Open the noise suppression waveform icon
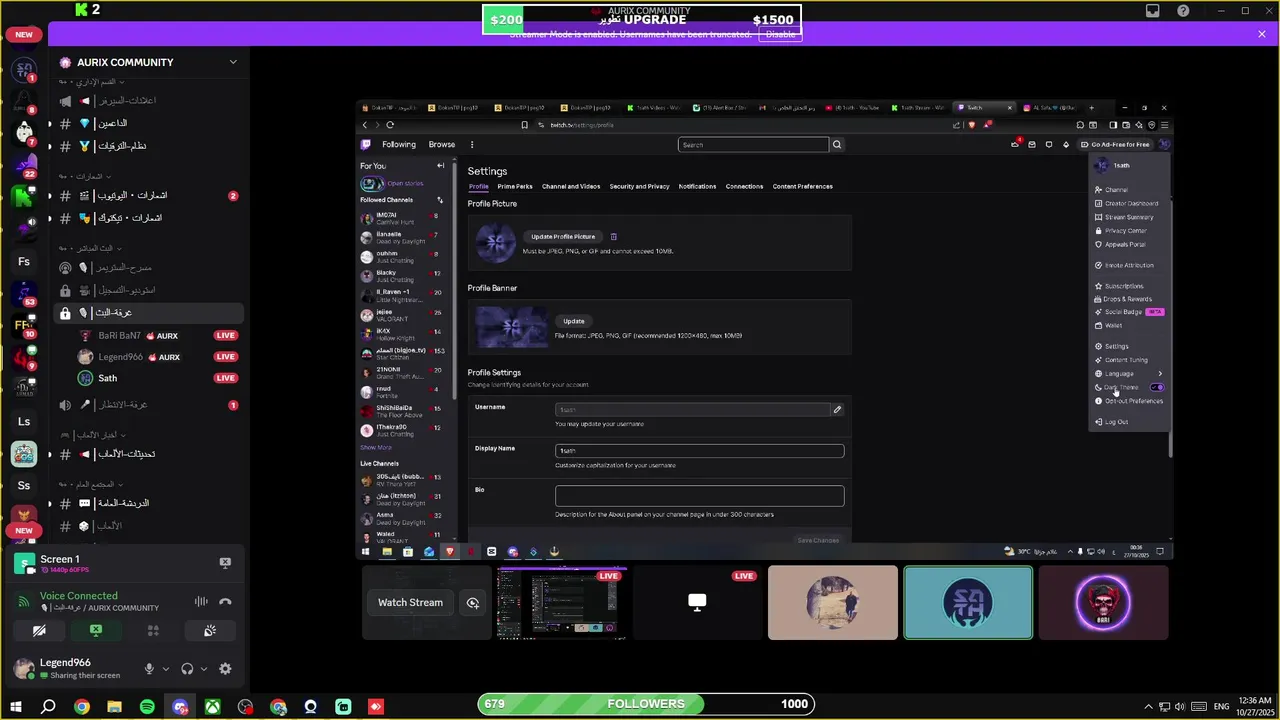Screen dimensions: 1280x720 click(x=201, y=601)
